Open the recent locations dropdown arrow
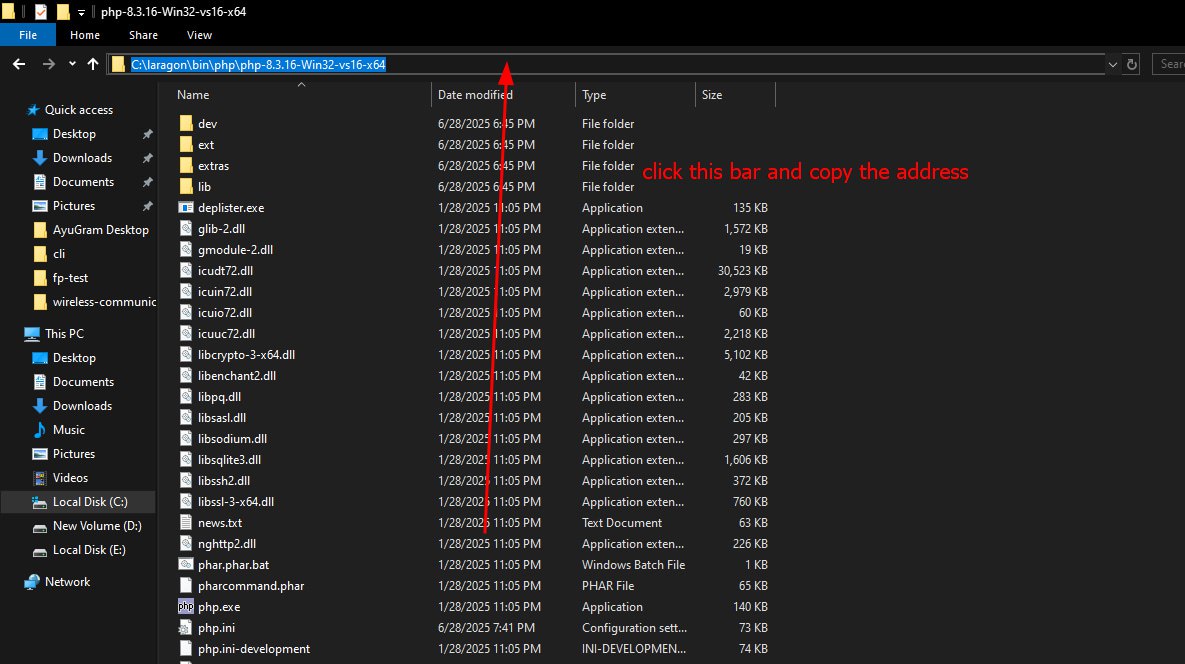Screen dimensions: 1185x664 click(x=73, y=64)
